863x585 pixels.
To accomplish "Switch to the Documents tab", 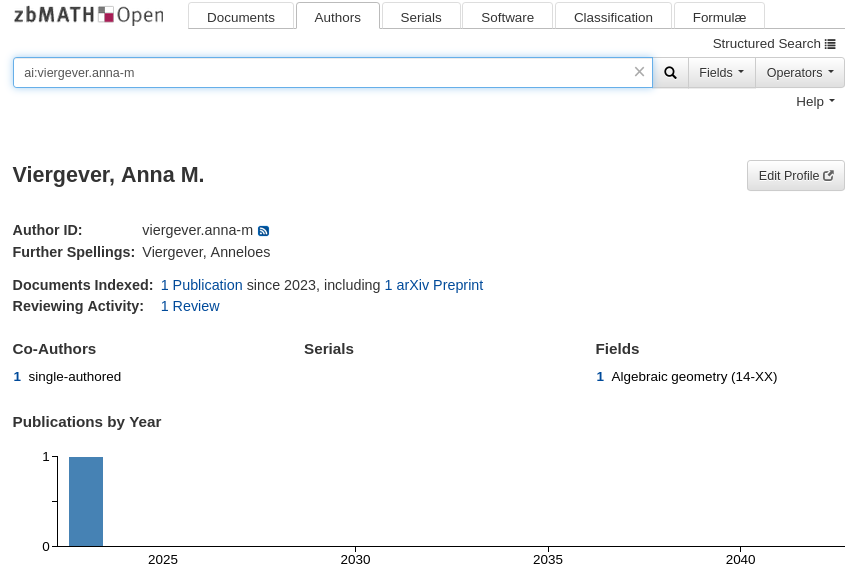I will 241,17.
